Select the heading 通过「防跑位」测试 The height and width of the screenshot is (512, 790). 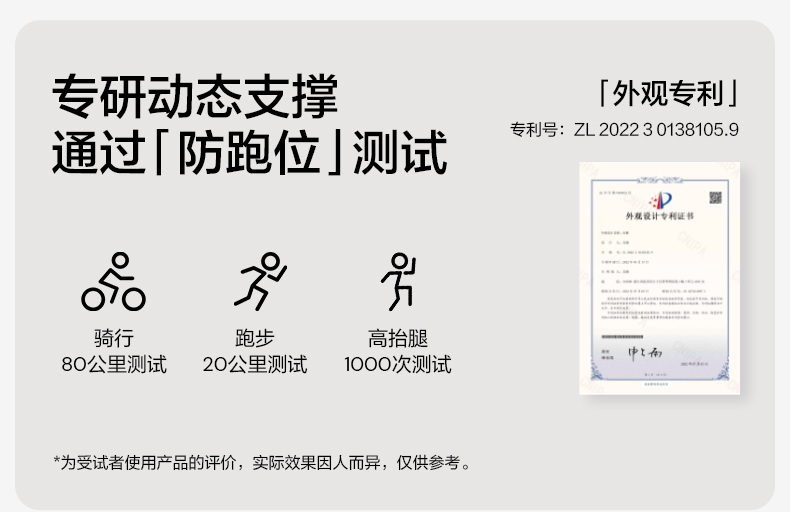(249, 152)
